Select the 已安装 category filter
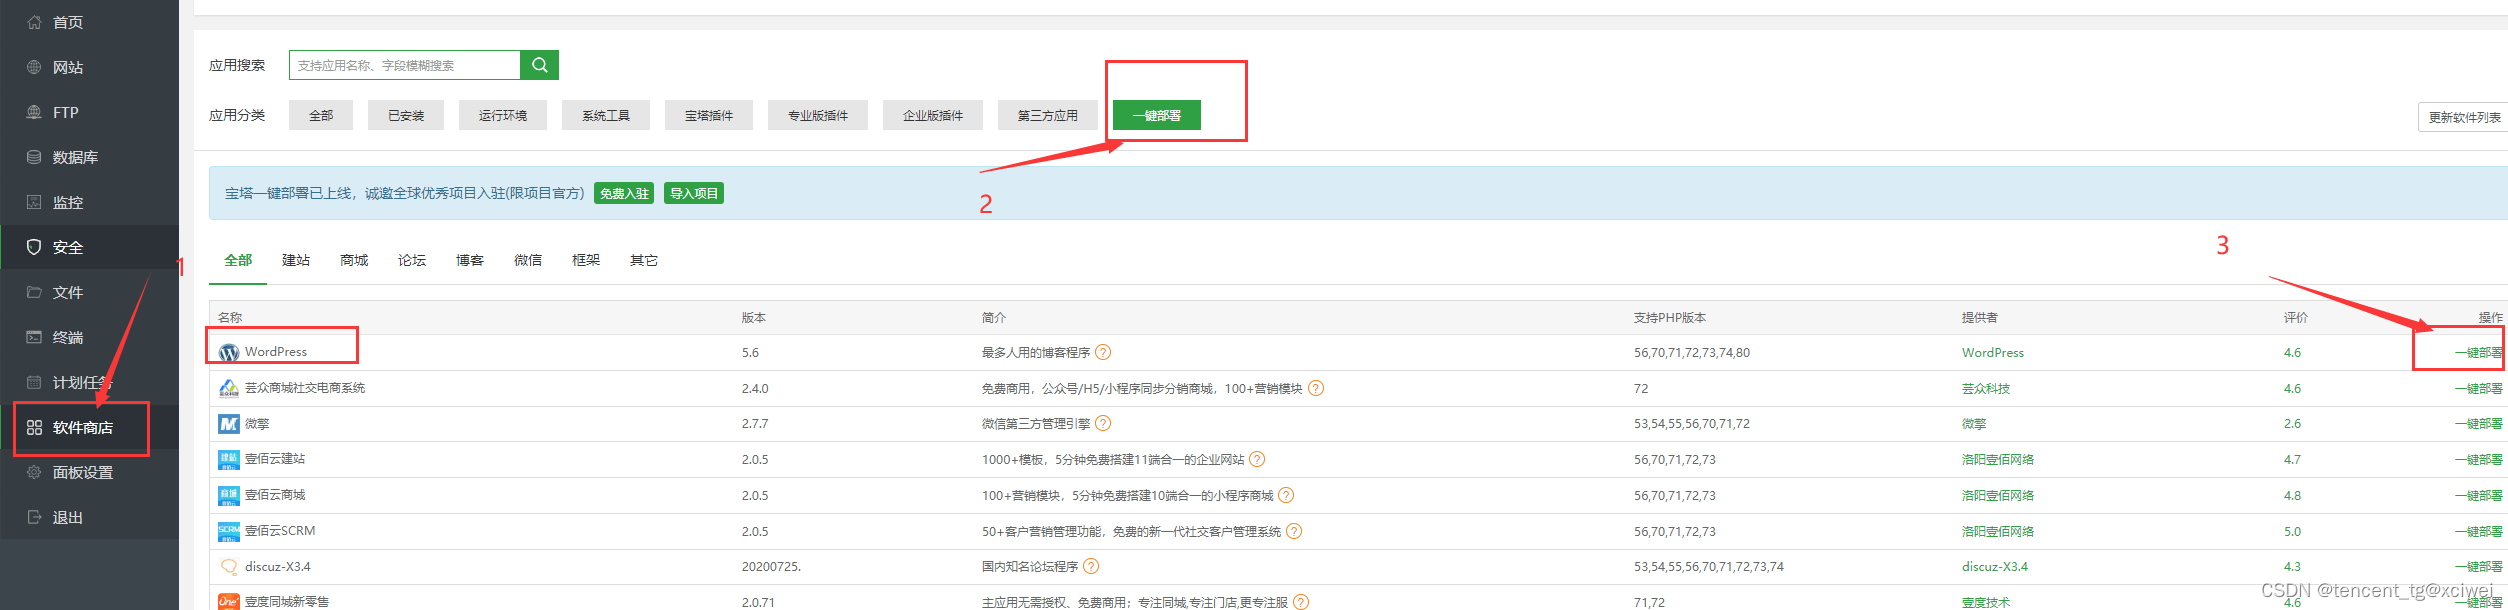The height and width of the screenshot is (610, 2508). click(x=406, y=115)
